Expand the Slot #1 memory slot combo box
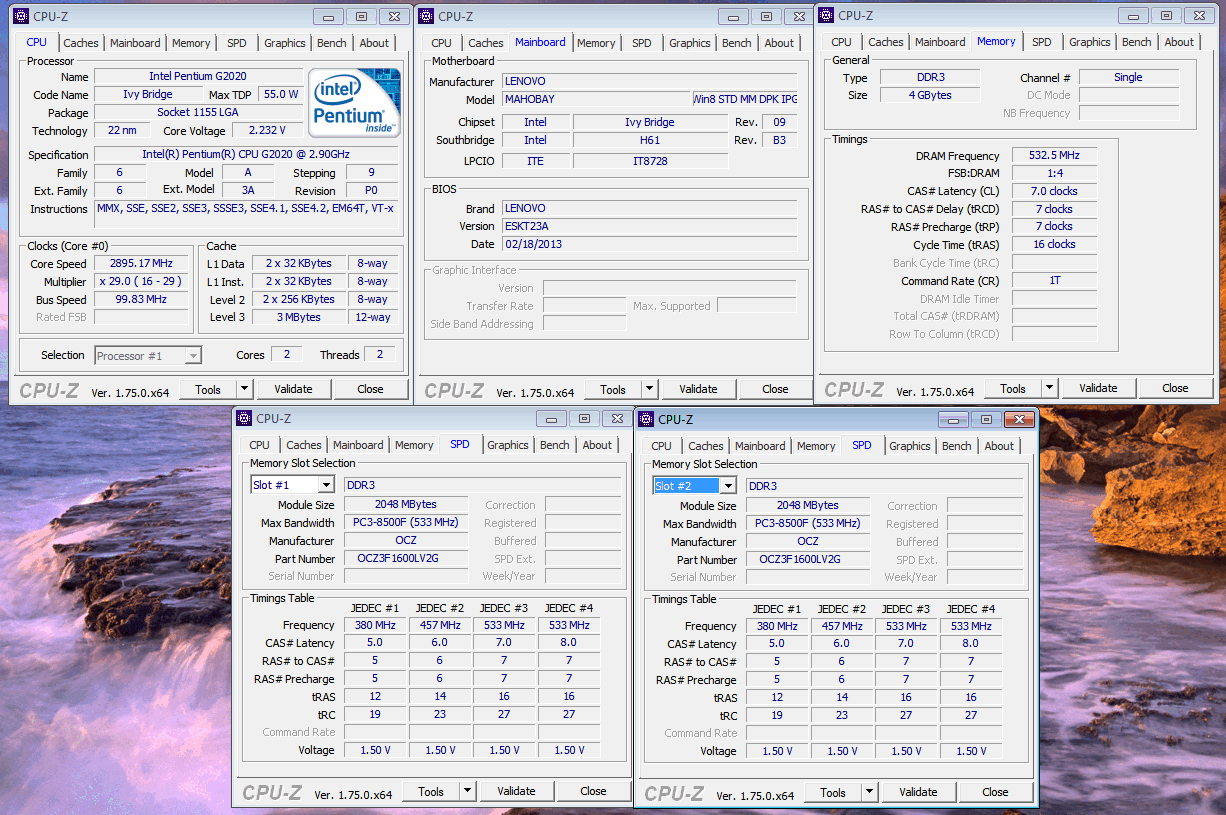The width and height of the screenshot is (1226, 815). click(x=326, y=485)
